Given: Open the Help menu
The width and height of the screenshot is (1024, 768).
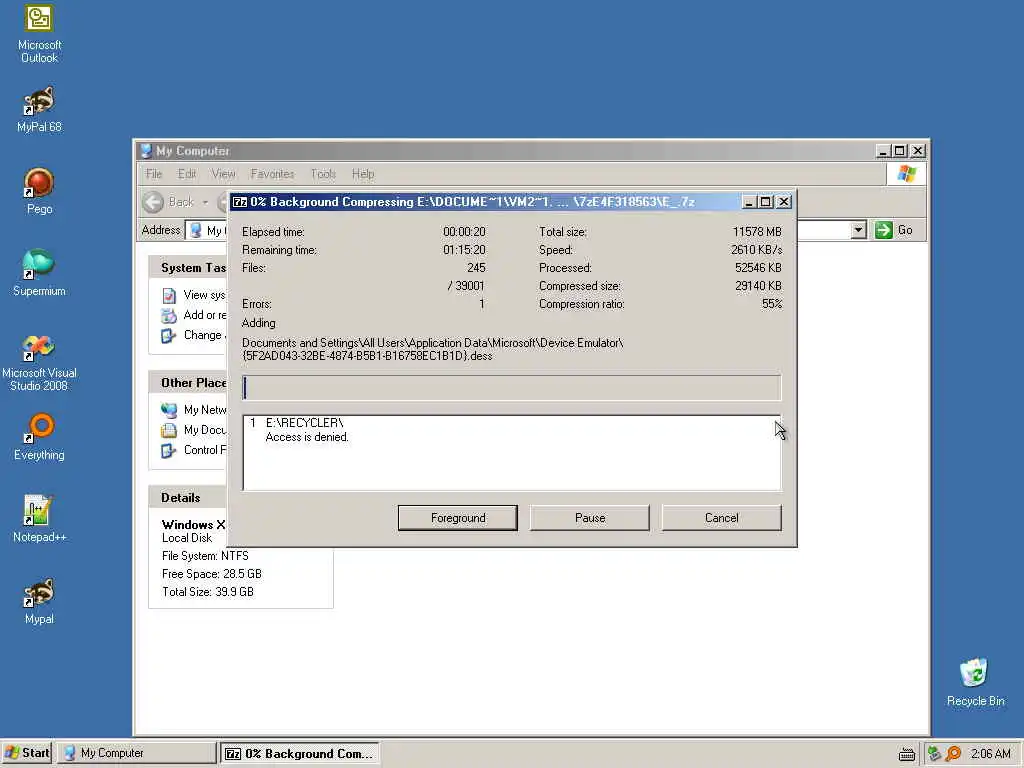Looking at the screenshot, I should 363,174.
